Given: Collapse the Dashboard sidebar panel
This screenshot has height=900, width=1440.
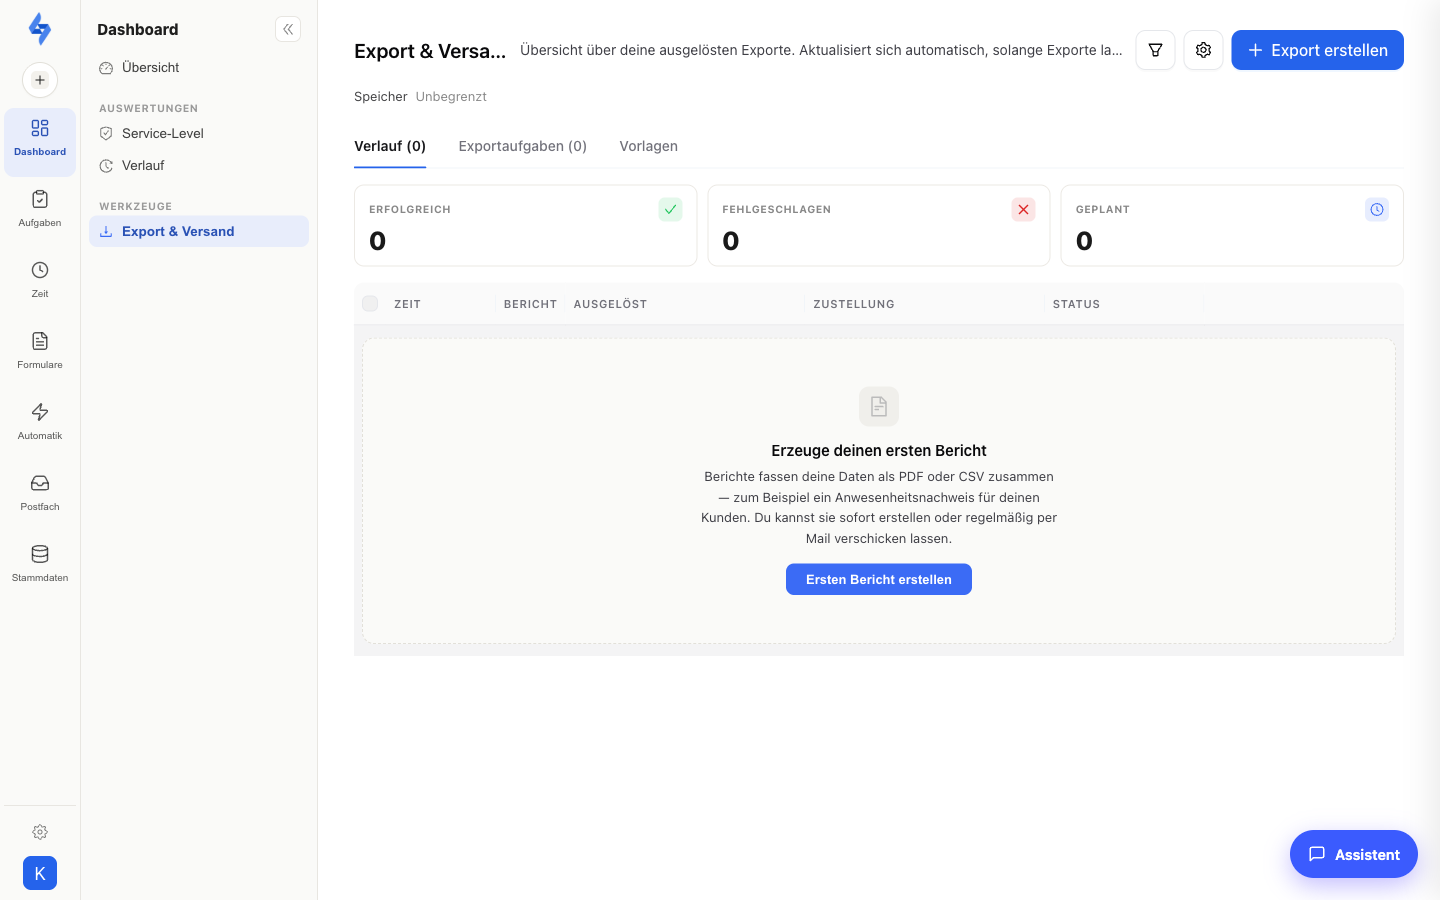Looking at the screenshot, I should (x=288, y=29).
